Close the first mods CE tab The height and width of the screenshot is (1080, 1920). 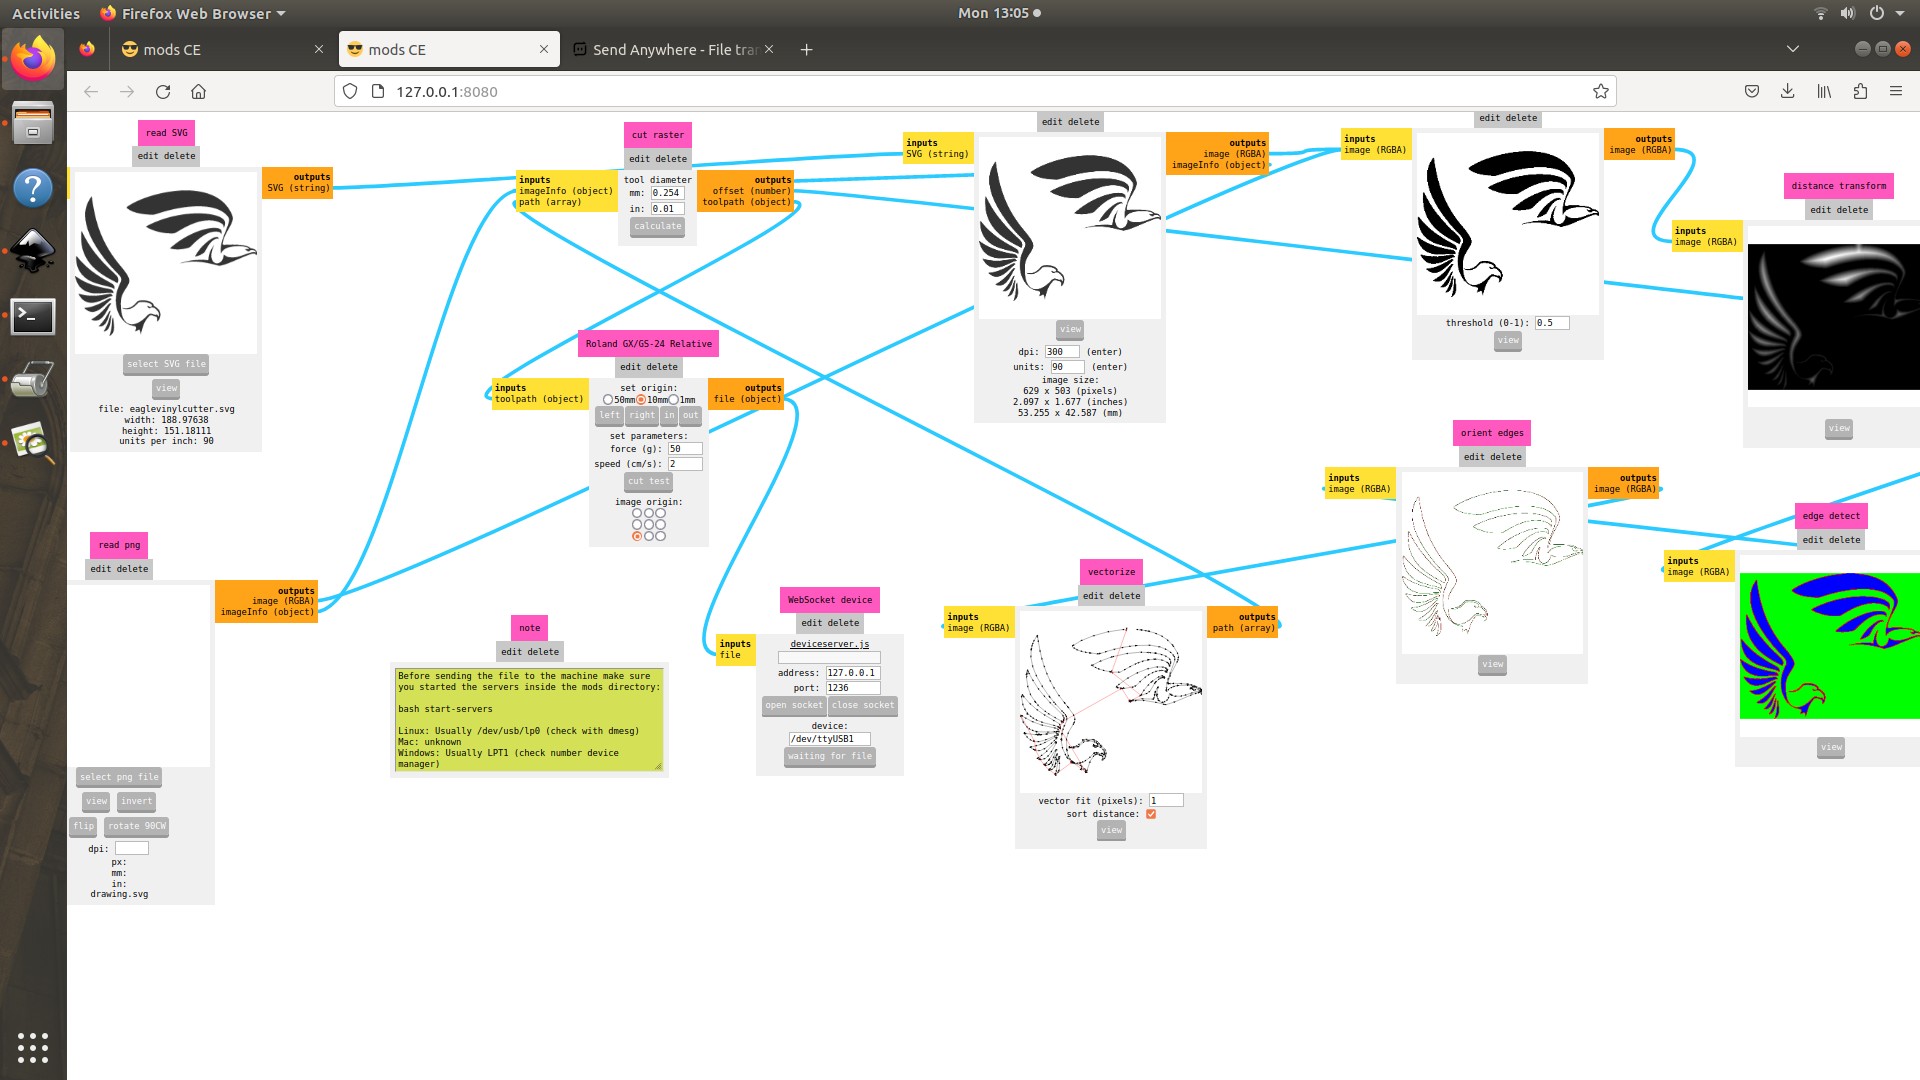coord(319,49)
